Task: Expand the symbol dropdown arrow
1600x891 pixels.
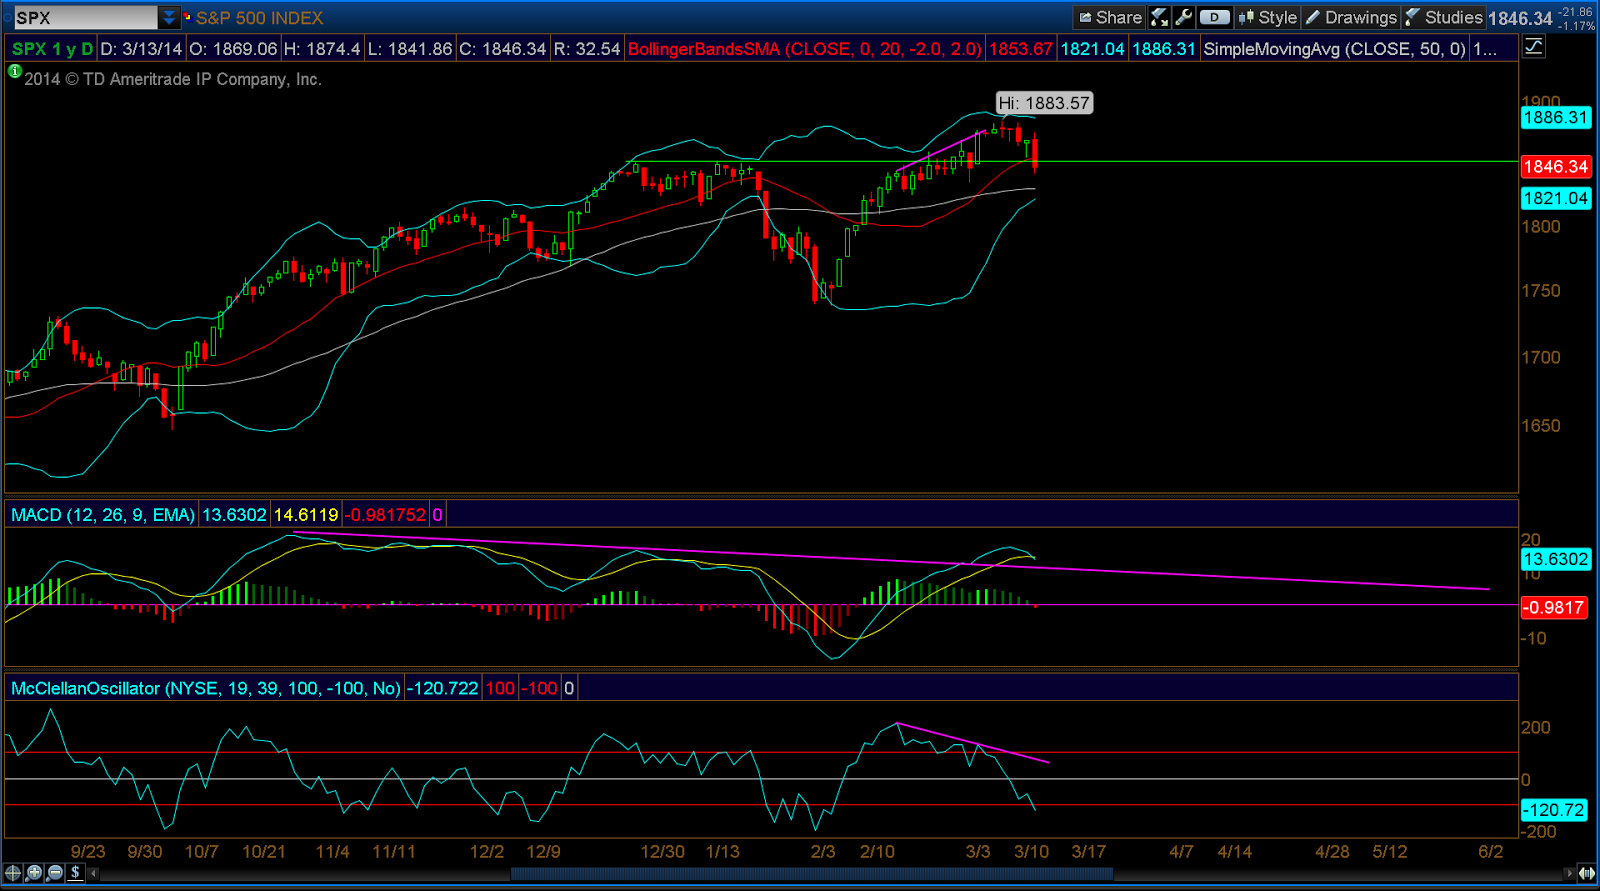Action: [169, 17]
